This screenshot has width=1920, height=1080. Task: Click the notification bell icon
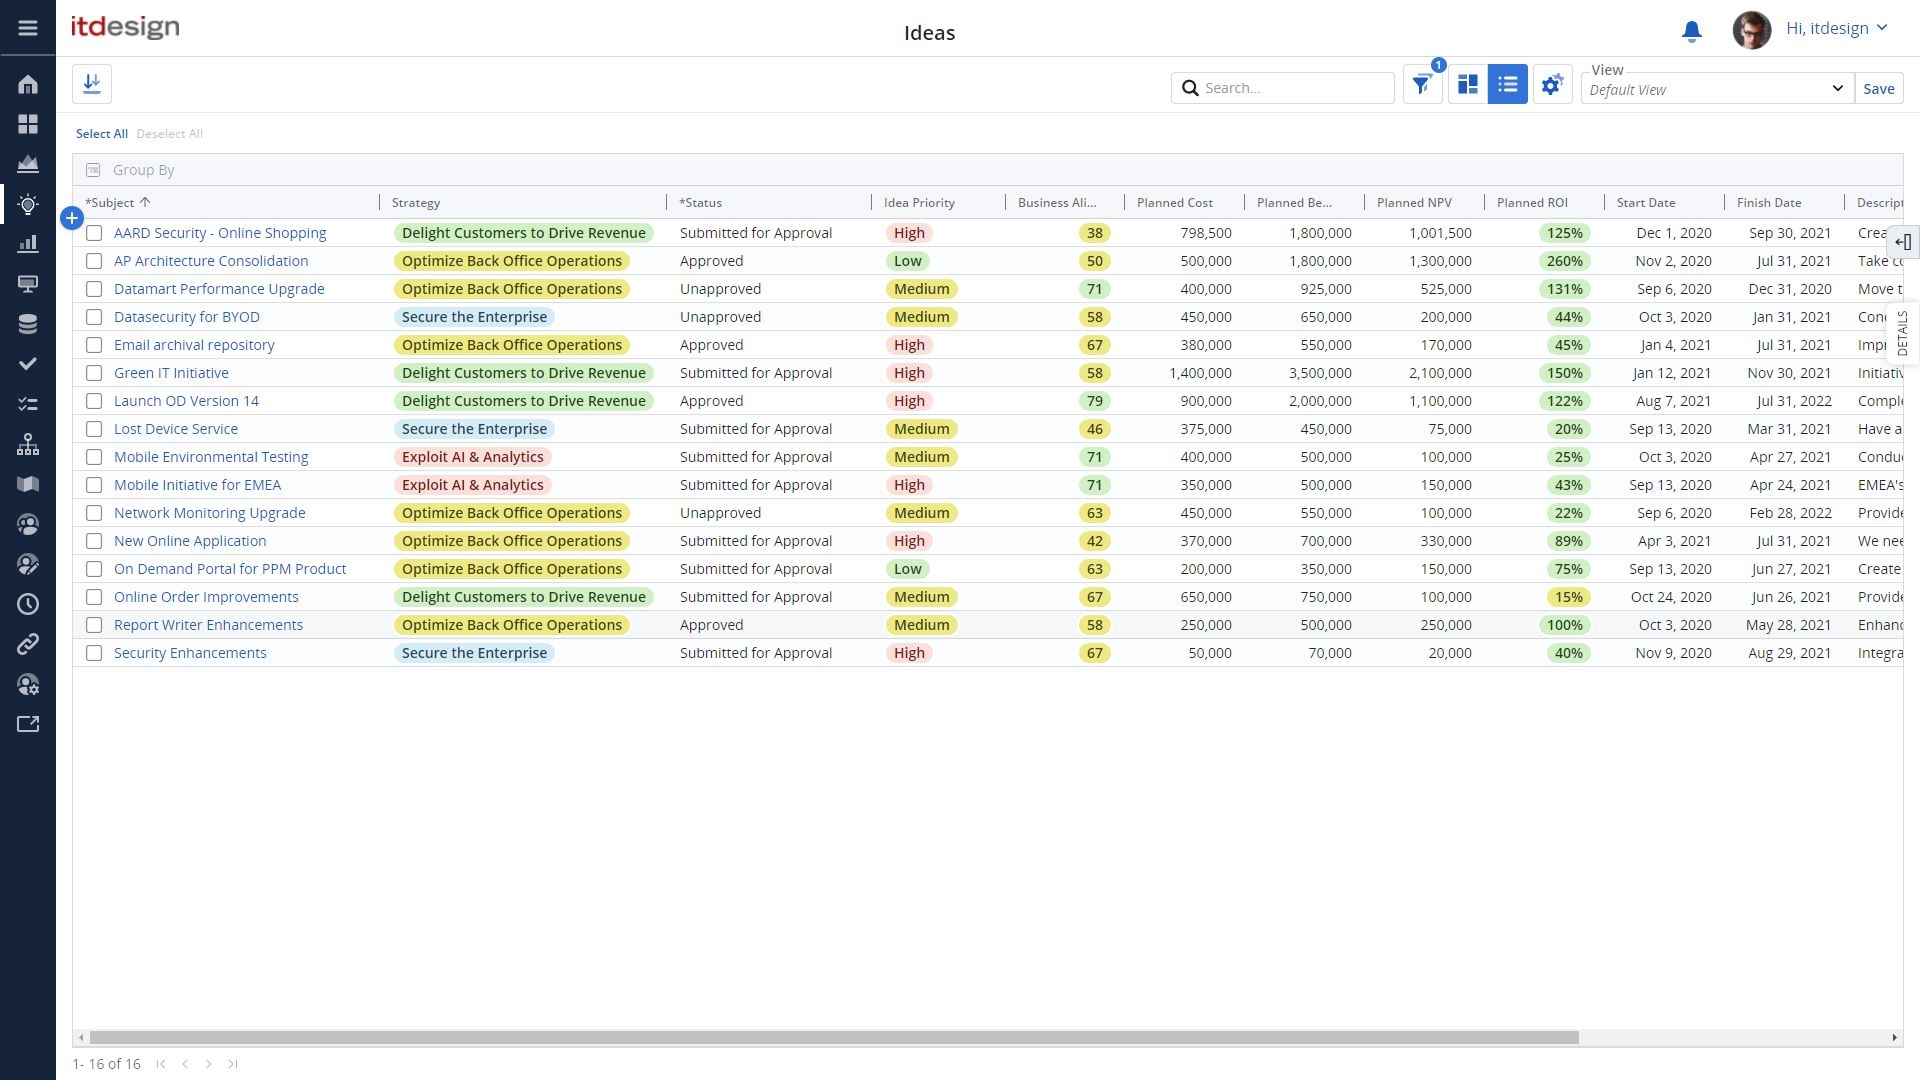(1691, 31)
